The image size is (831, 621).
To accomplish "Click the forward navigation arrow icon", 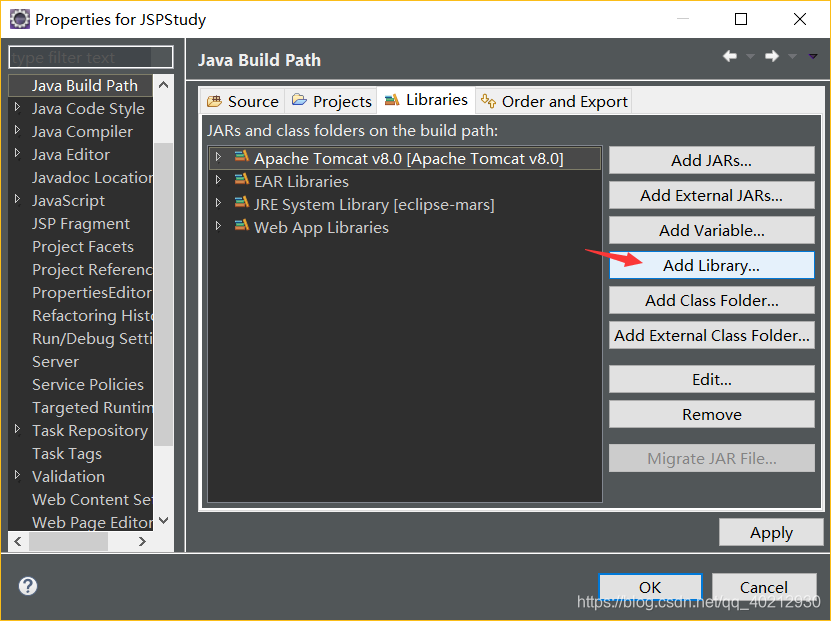I will tap(772, 56).
